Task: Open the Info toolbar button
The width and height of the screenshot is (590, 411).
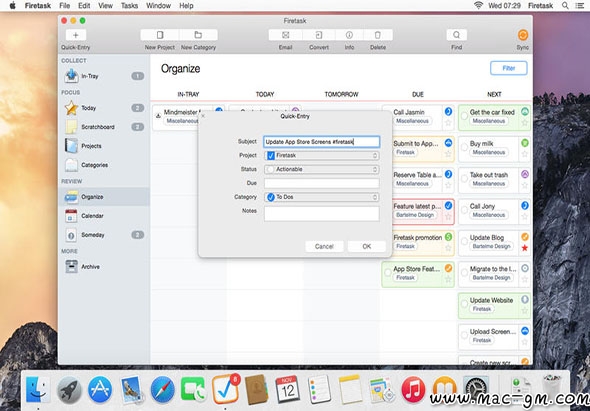Action: pos(349,35)
